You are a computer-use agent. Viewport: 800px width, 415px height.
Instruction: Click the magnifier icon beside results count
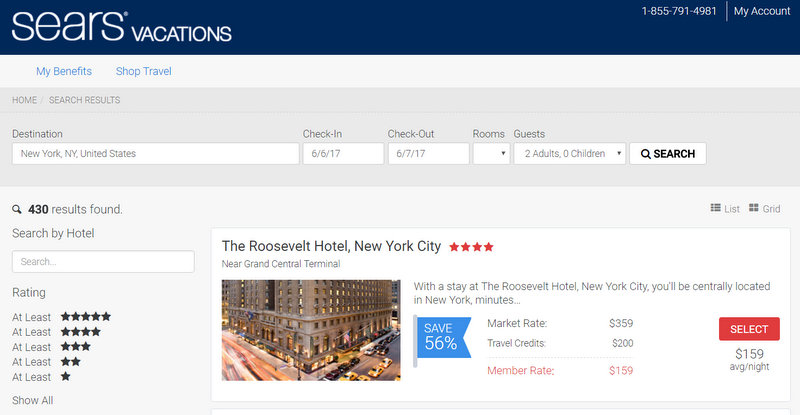17,209
